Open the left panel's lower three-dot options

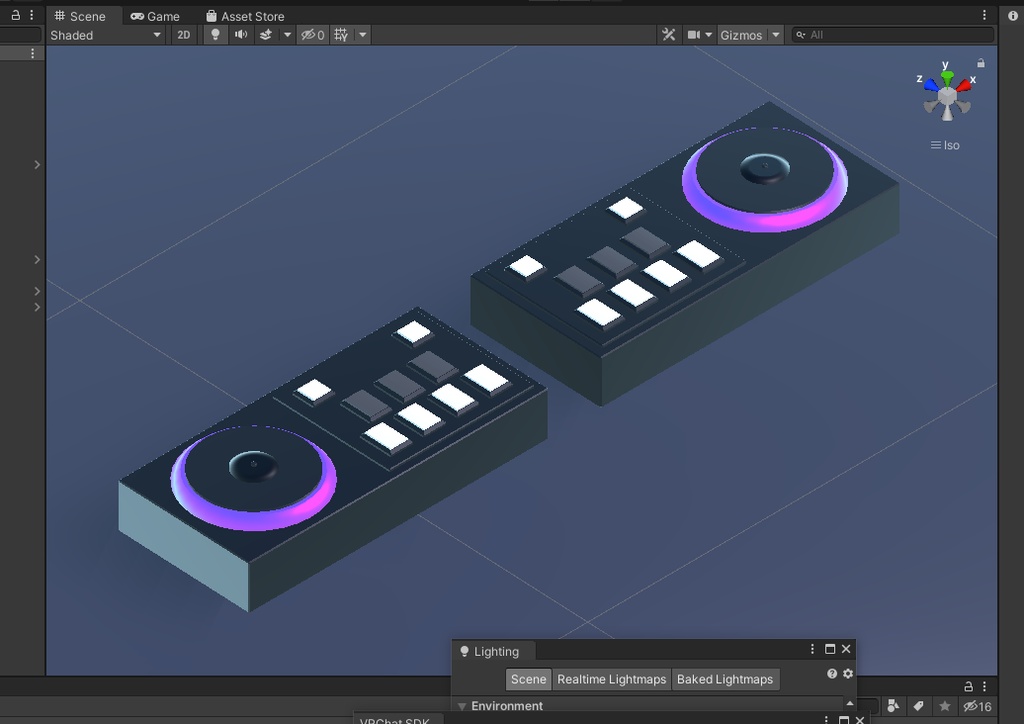click(x=33, y=54)
